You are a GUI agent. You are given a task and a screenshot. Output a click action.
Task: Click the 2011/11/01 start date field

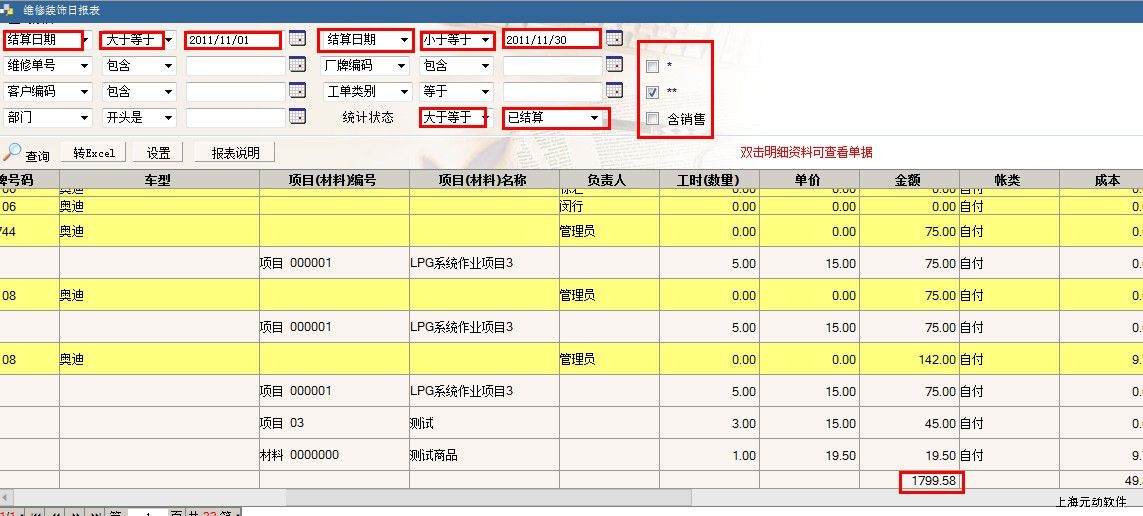[232, 40]
